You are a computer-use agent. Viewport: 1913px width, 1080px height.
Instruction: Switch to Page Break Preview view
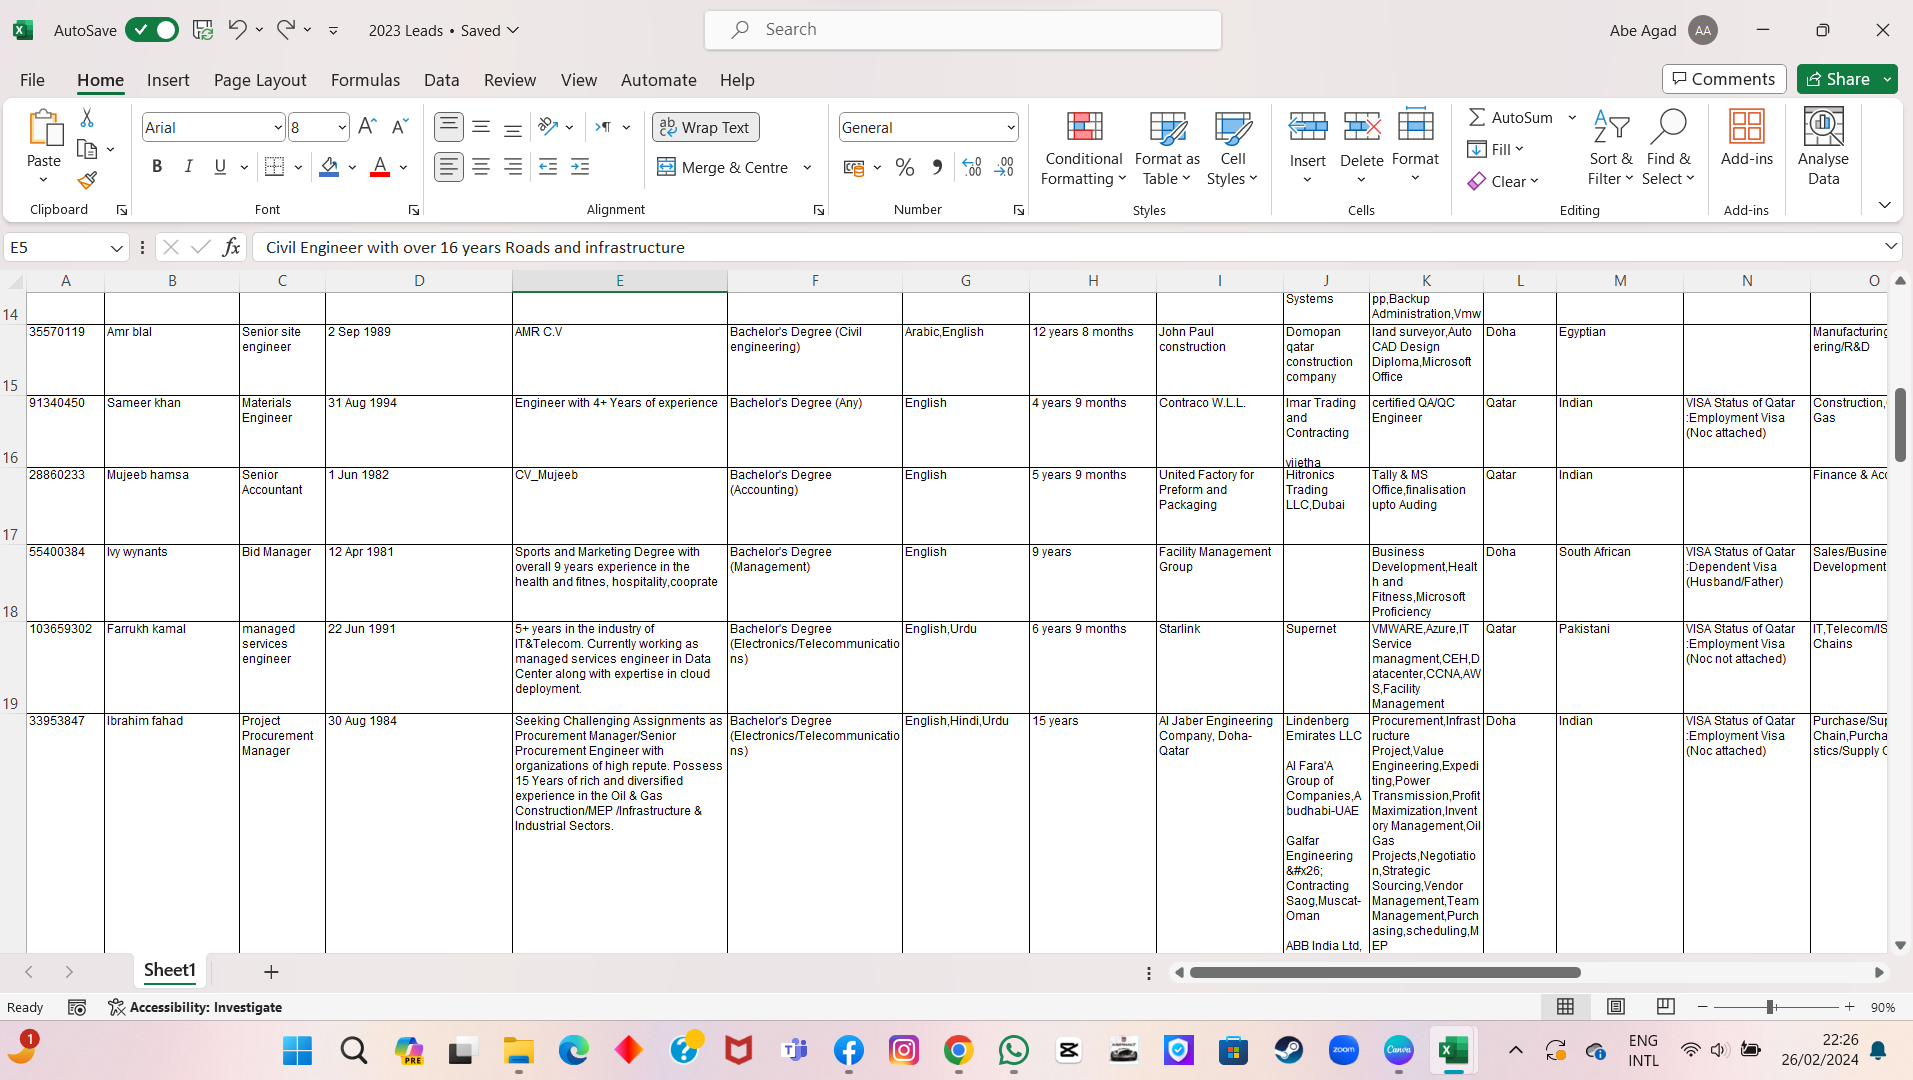pyautogui.click(x=1665, y=1007)
